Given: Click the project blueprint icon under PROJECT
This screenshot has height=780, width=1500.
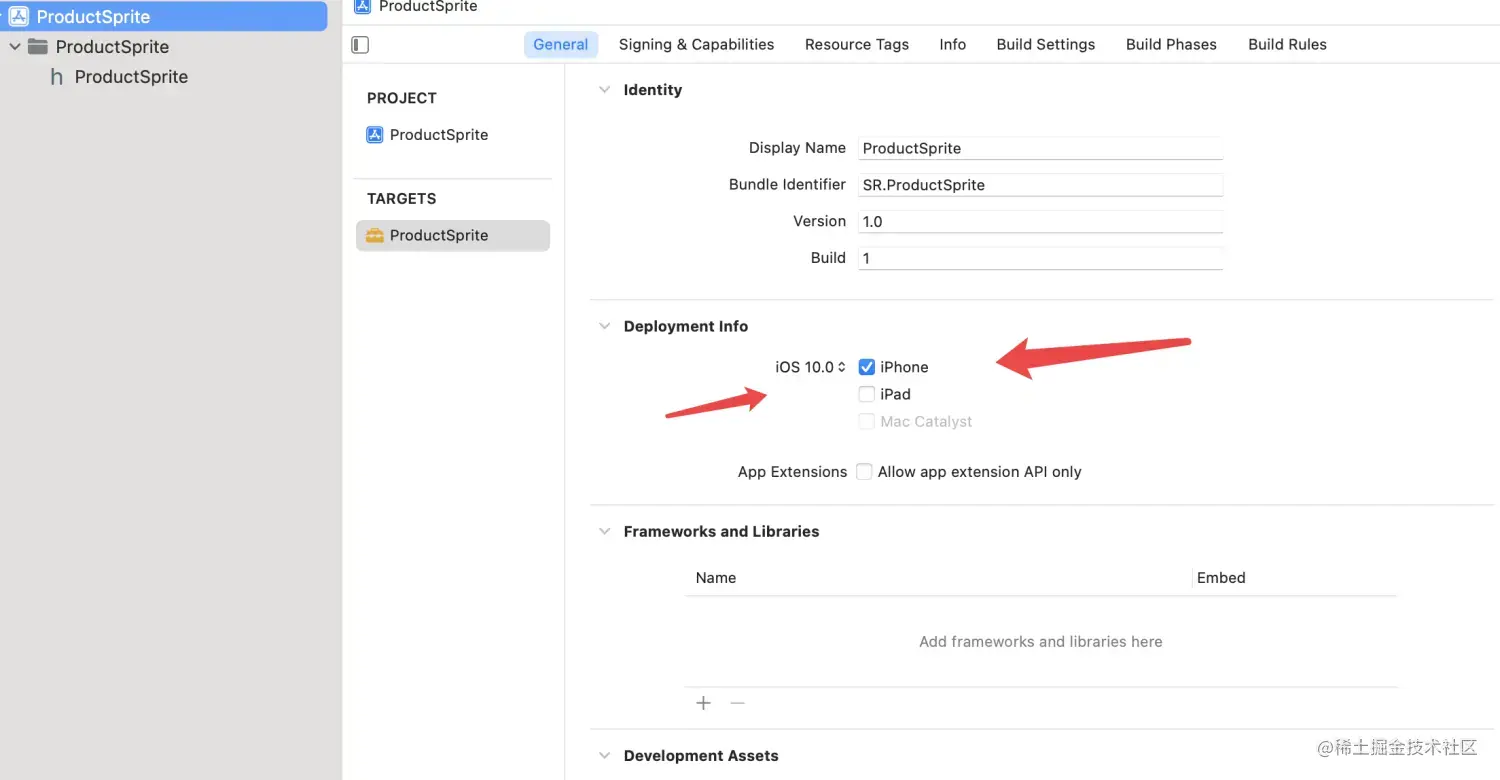Looking at the screenshot, I should (375, 135).
